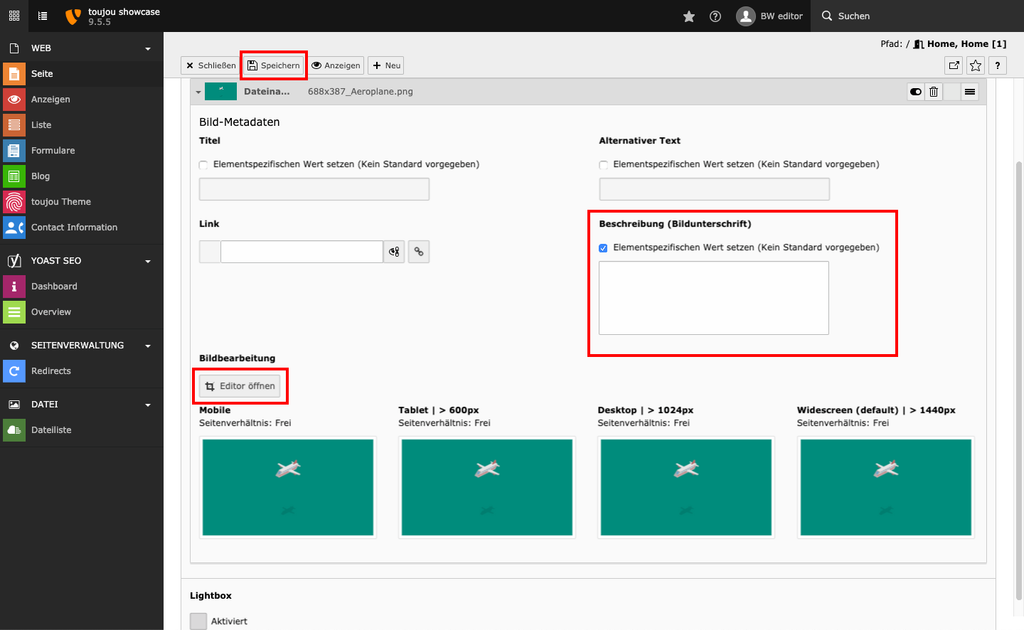Open the help question mark in top bar
Screen dimensions: 1024x630
715,16
